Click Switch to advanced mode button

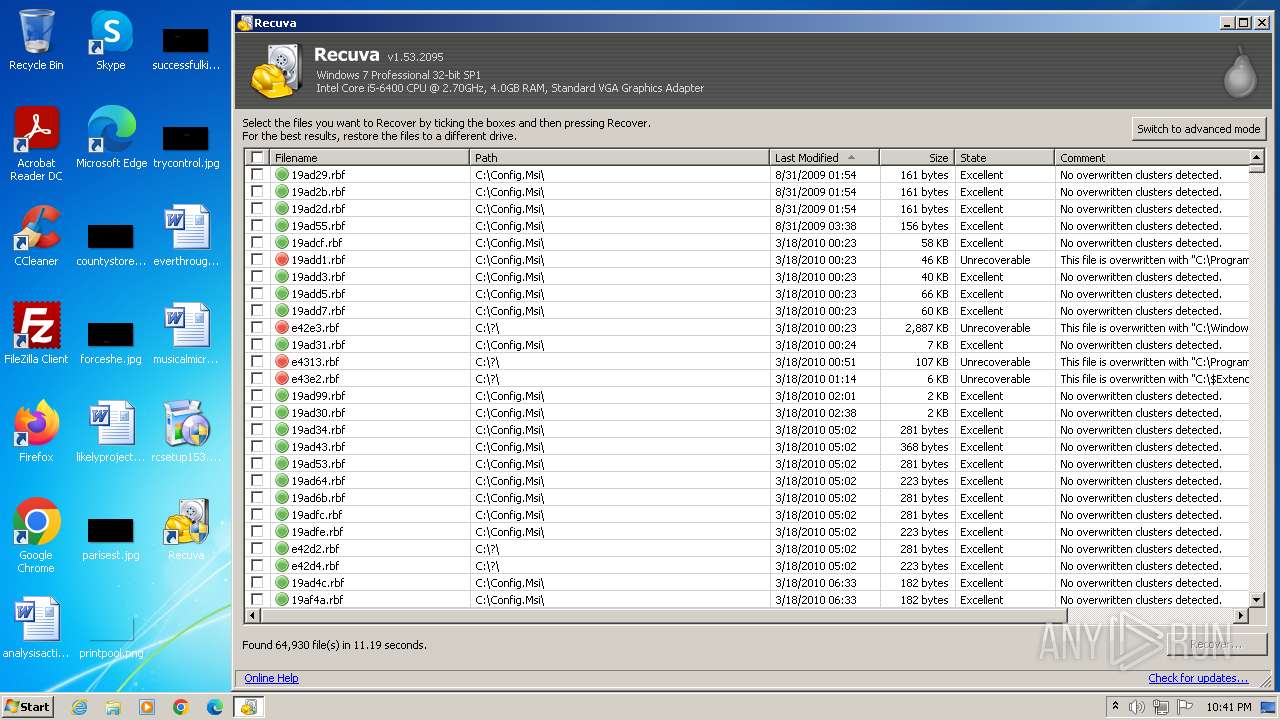(x=1198, y=129)
